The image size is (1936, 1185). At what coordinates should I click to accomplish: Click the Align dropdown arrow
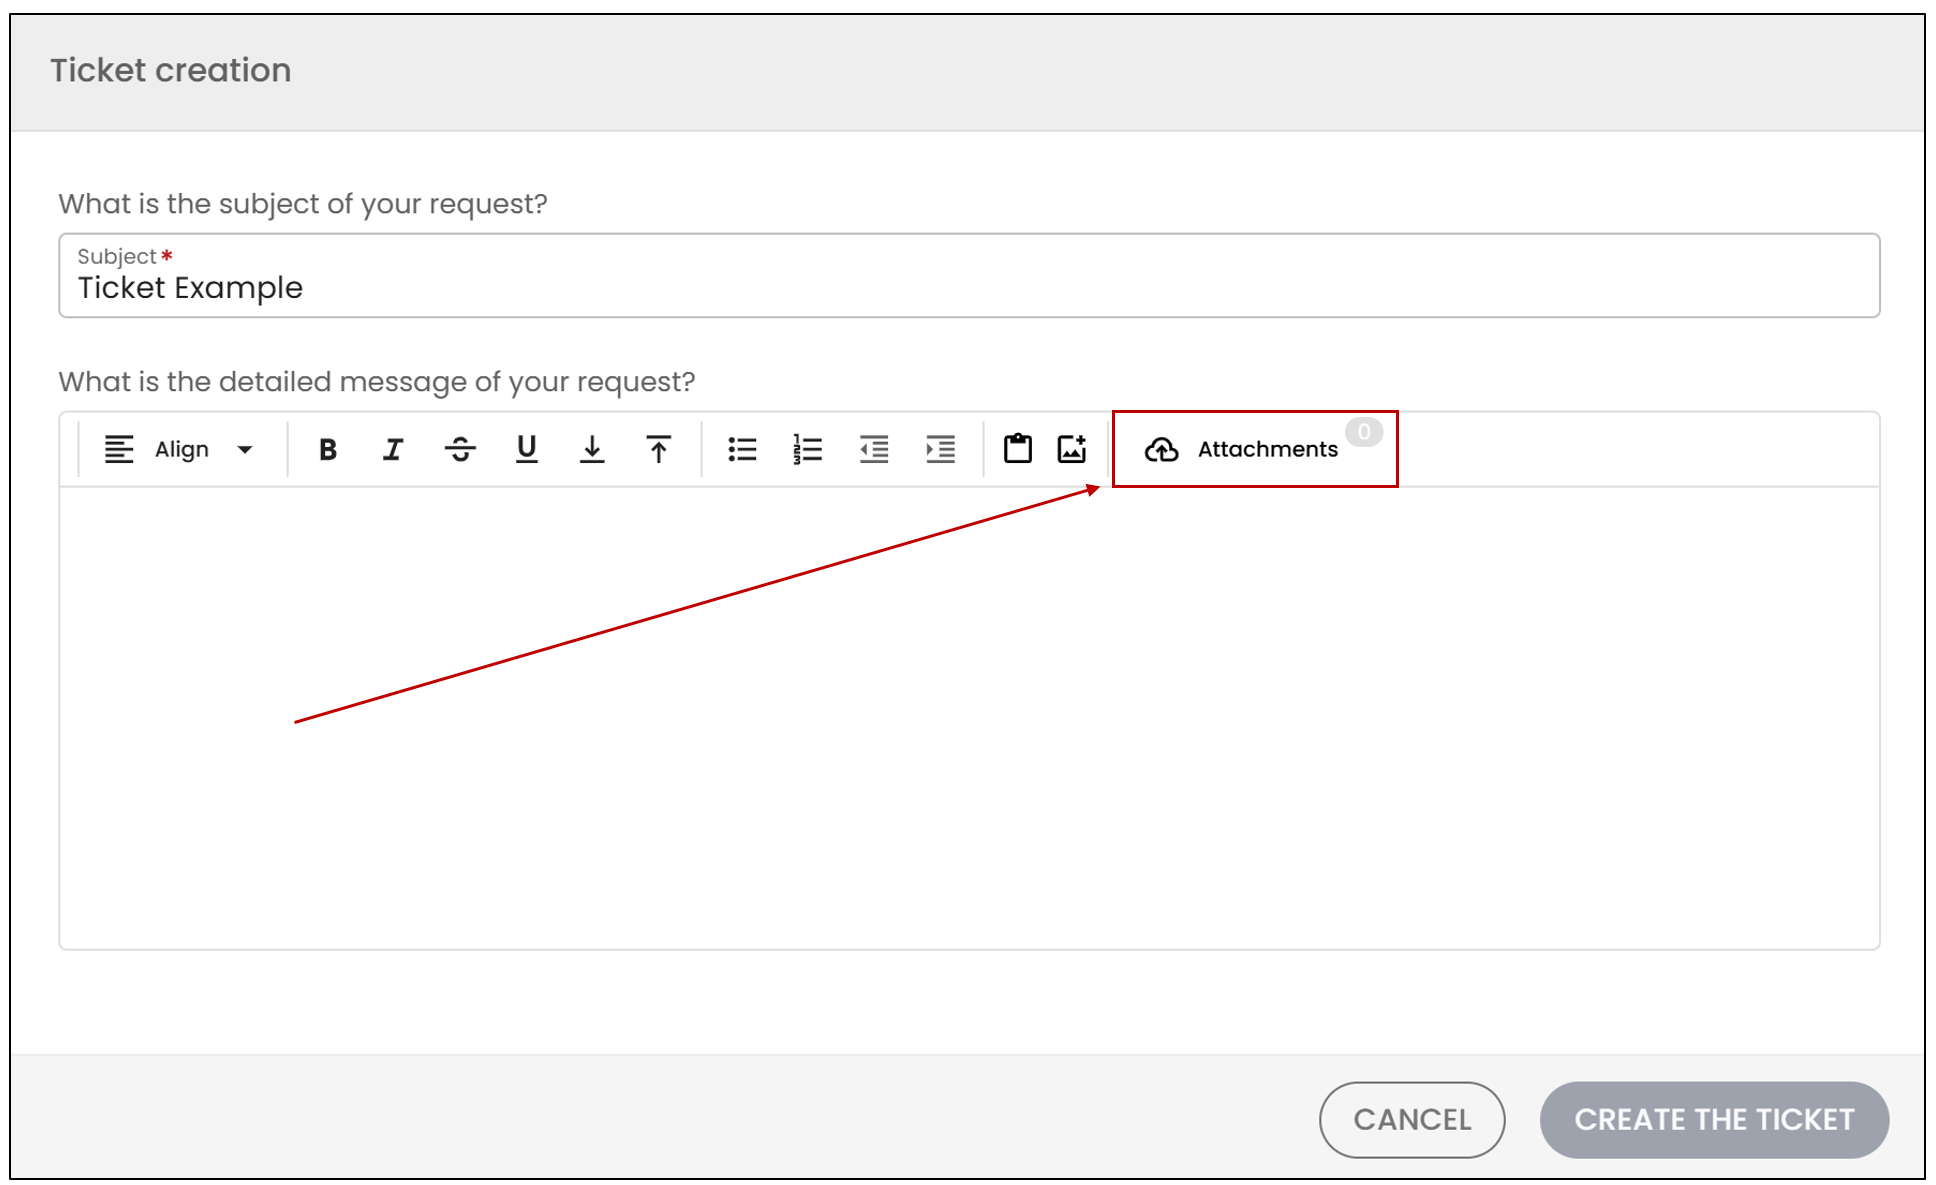[245, 450]
